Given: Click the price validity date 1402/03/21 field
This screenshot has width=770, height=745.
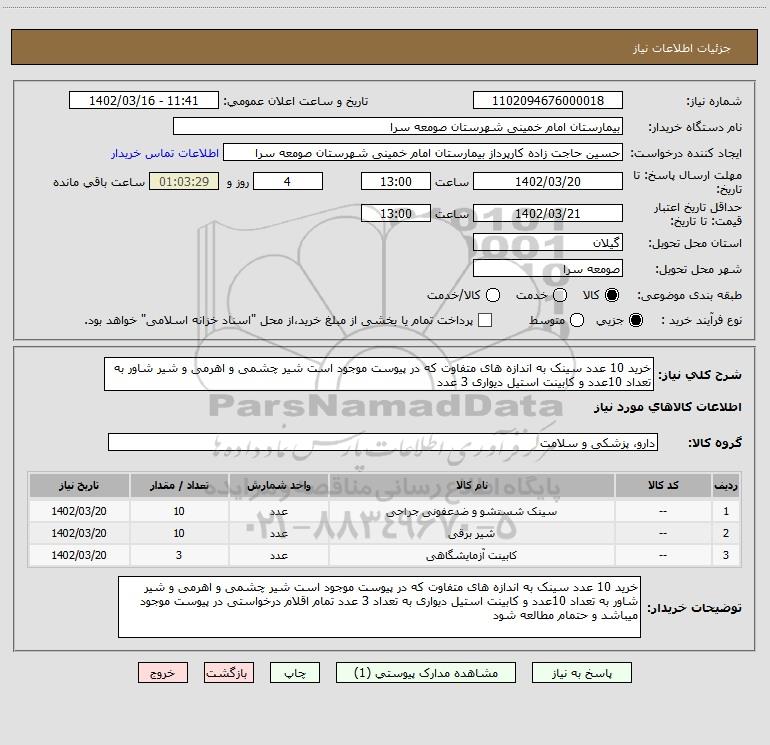Looking at the screenshot, I should pos(548,213).
